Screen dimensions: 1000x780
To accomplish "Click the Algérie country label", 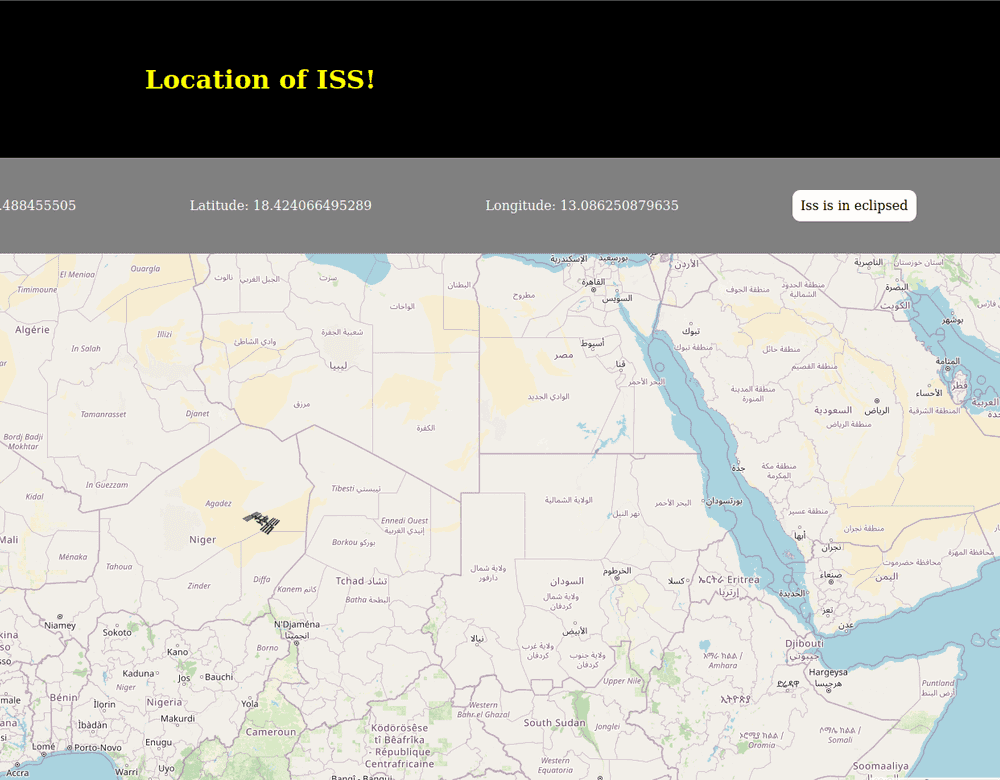I will coord(32,329).
